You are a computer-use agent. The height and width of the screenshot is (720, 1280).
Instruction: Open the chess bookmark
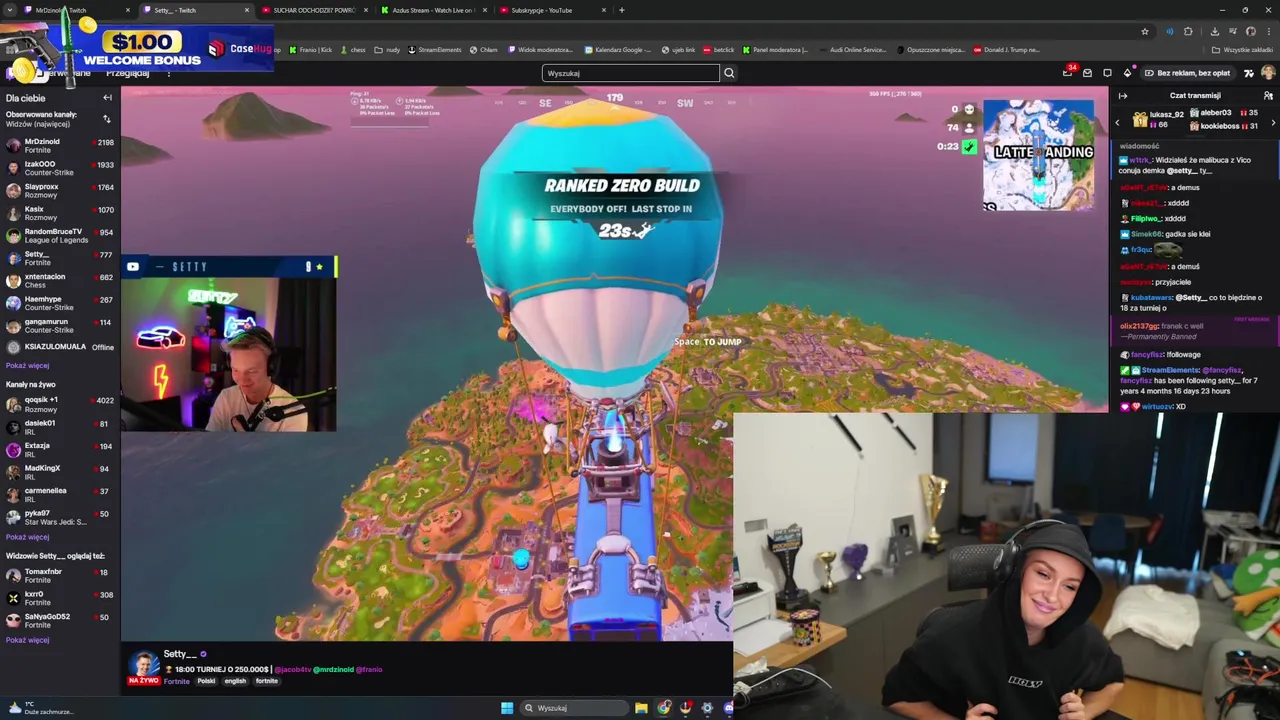(353, 50)
